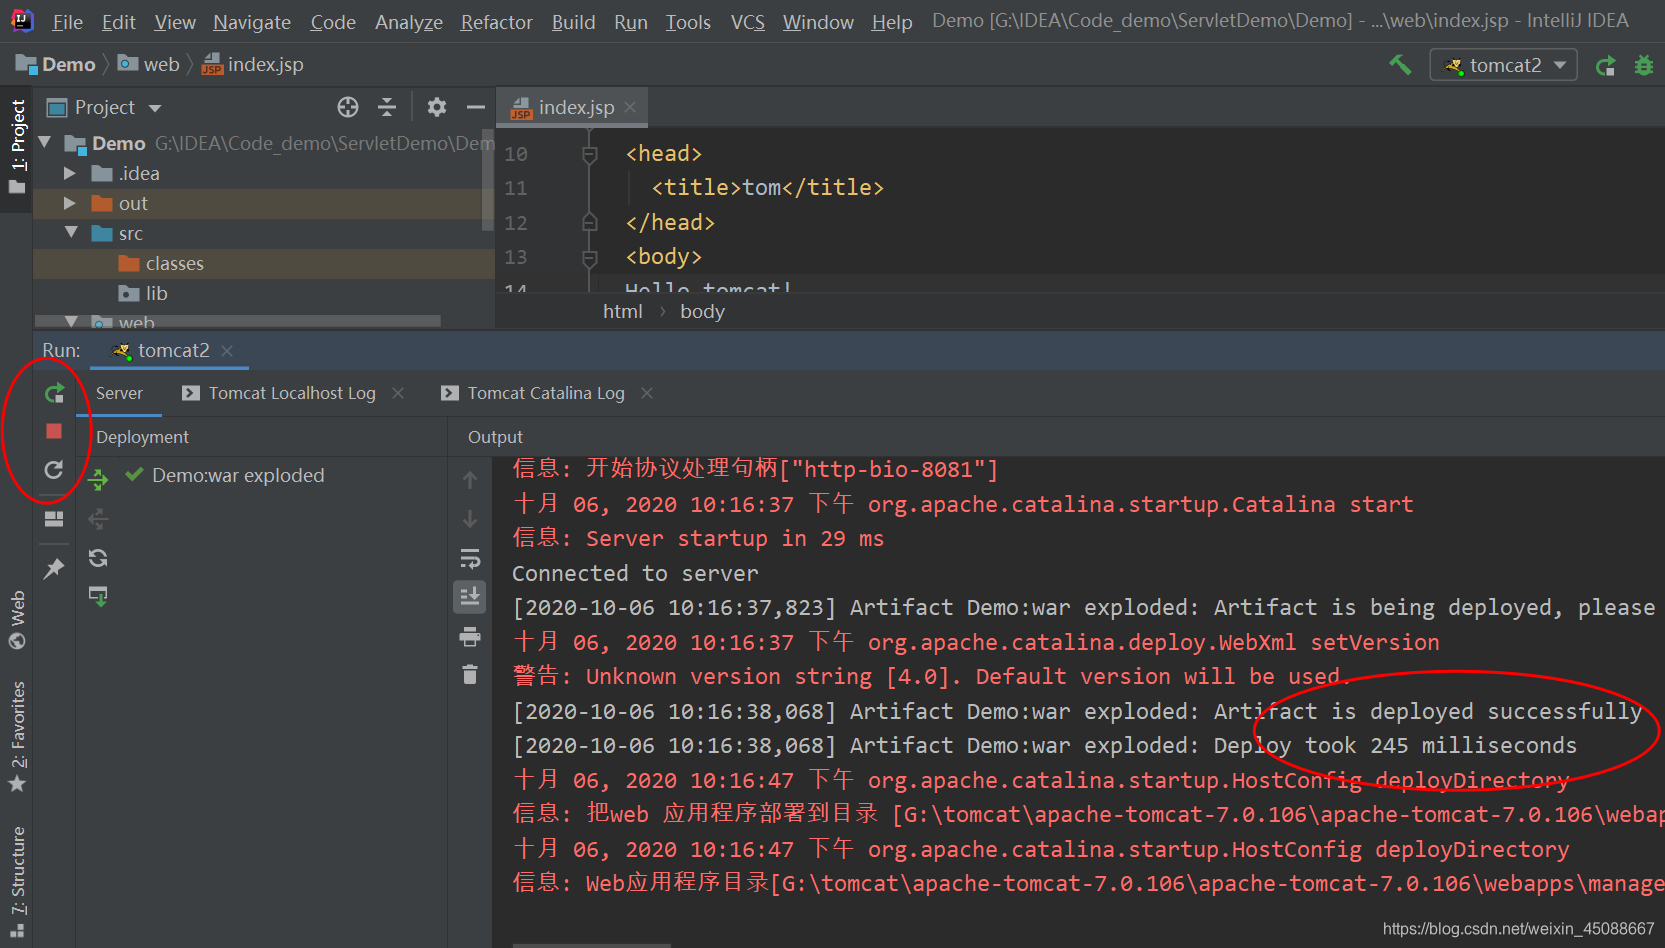
Task: Switch to Tomcat Catalina Log tab
Action: (x=533, y=393)
